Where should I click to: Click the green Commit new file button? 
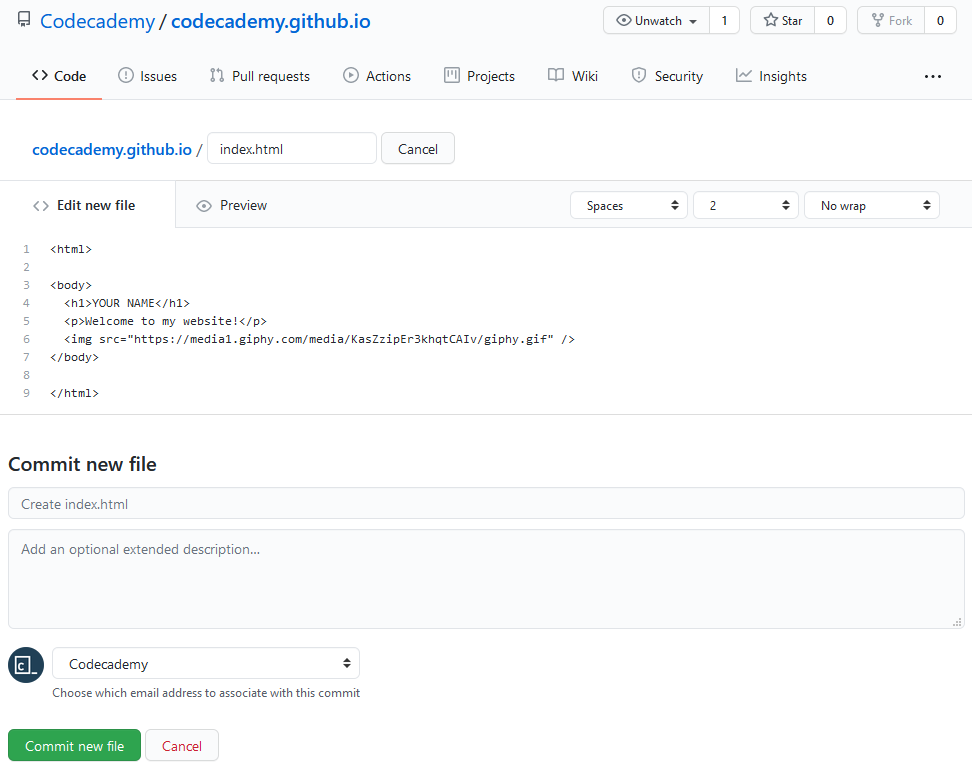coord(74,746)
